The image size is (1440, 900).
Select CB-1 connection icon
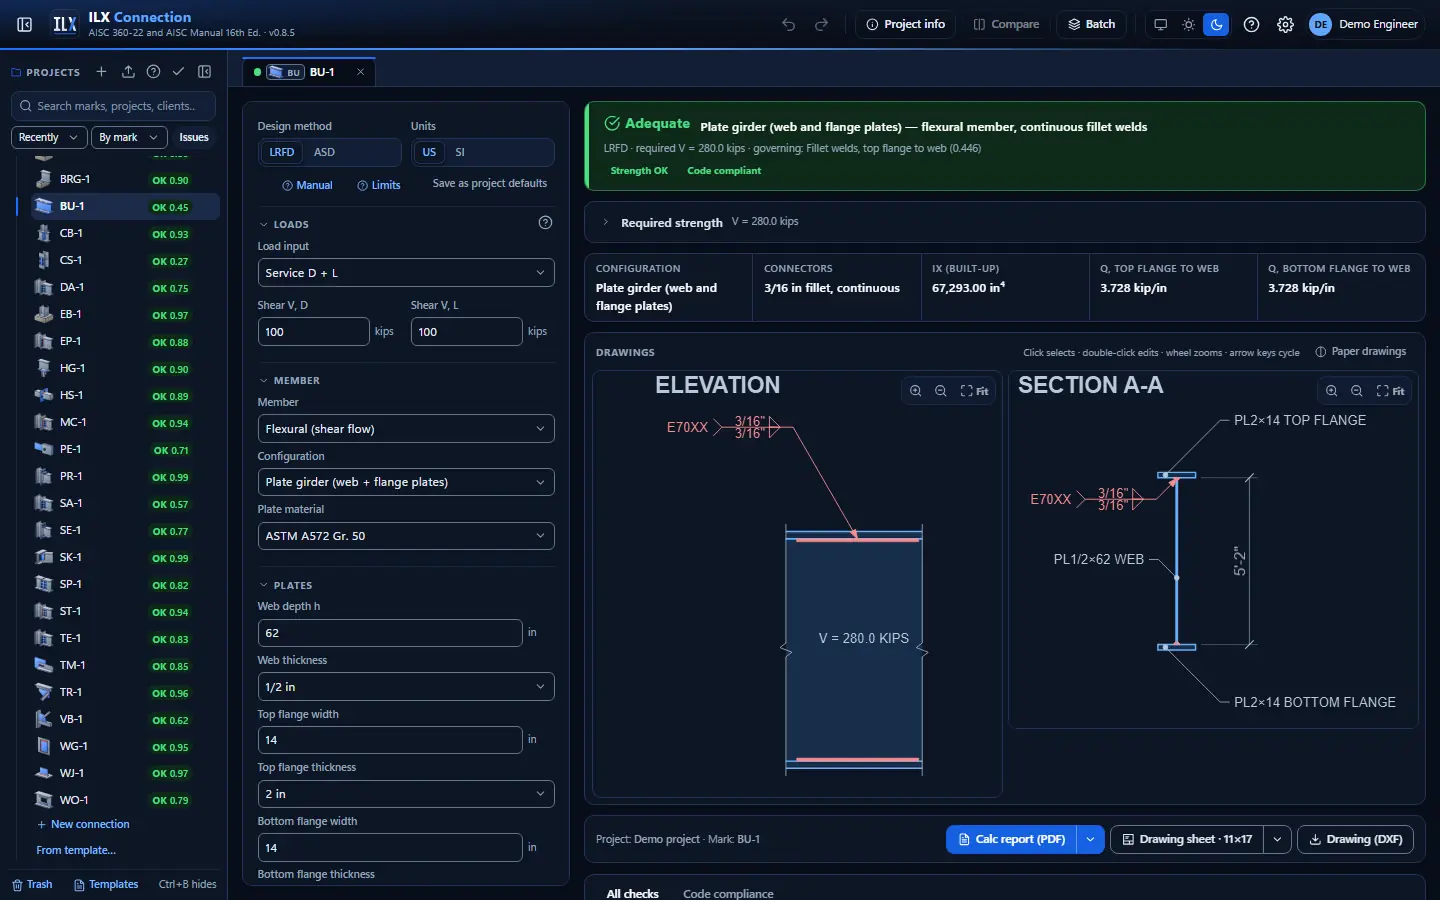coord(43,233)
